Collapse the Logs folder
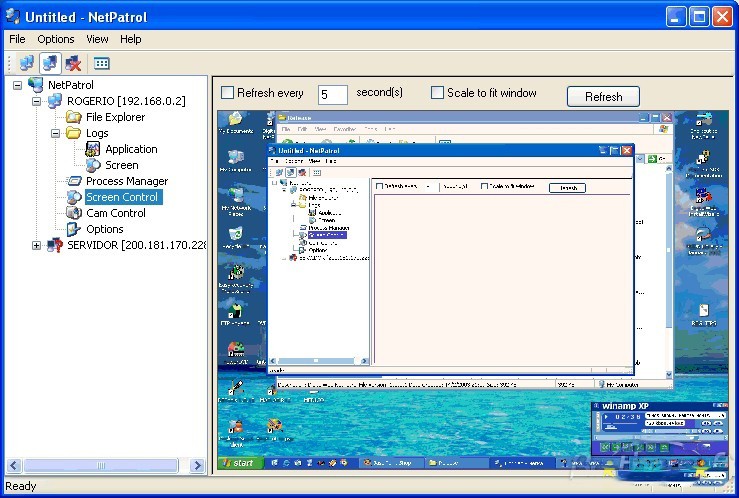The width and height of the screenshot is (739, 498). pos(55,133)
